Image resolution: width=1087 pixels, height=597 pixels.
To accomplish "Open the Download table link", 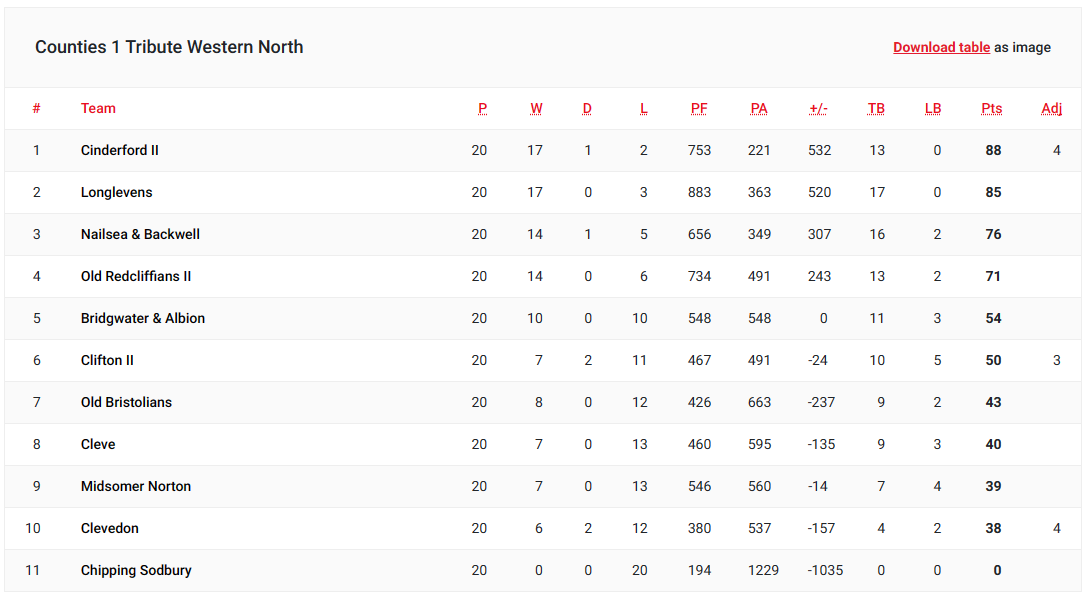I will 941,47.
